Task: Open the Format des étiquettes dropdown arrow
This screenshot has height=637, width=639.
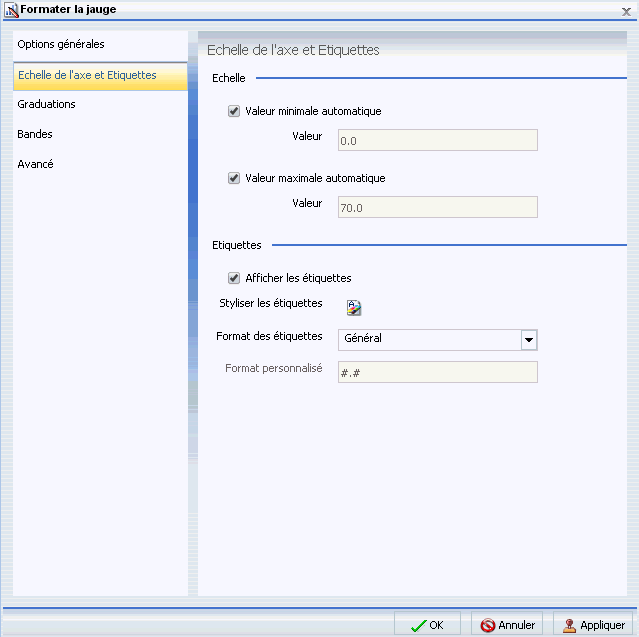Action: pyautogui.click(x=529, y=340)
